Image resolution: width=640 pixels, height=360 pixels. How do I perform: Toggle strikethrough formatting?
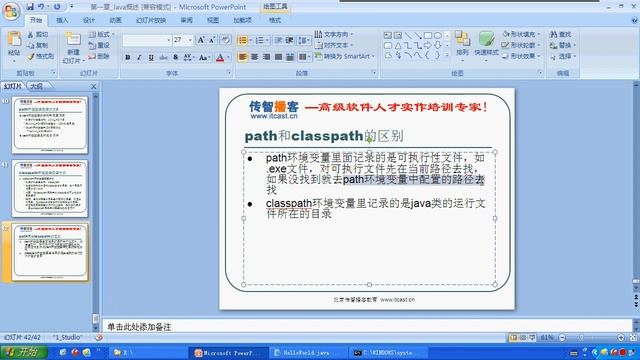(163, 58)
